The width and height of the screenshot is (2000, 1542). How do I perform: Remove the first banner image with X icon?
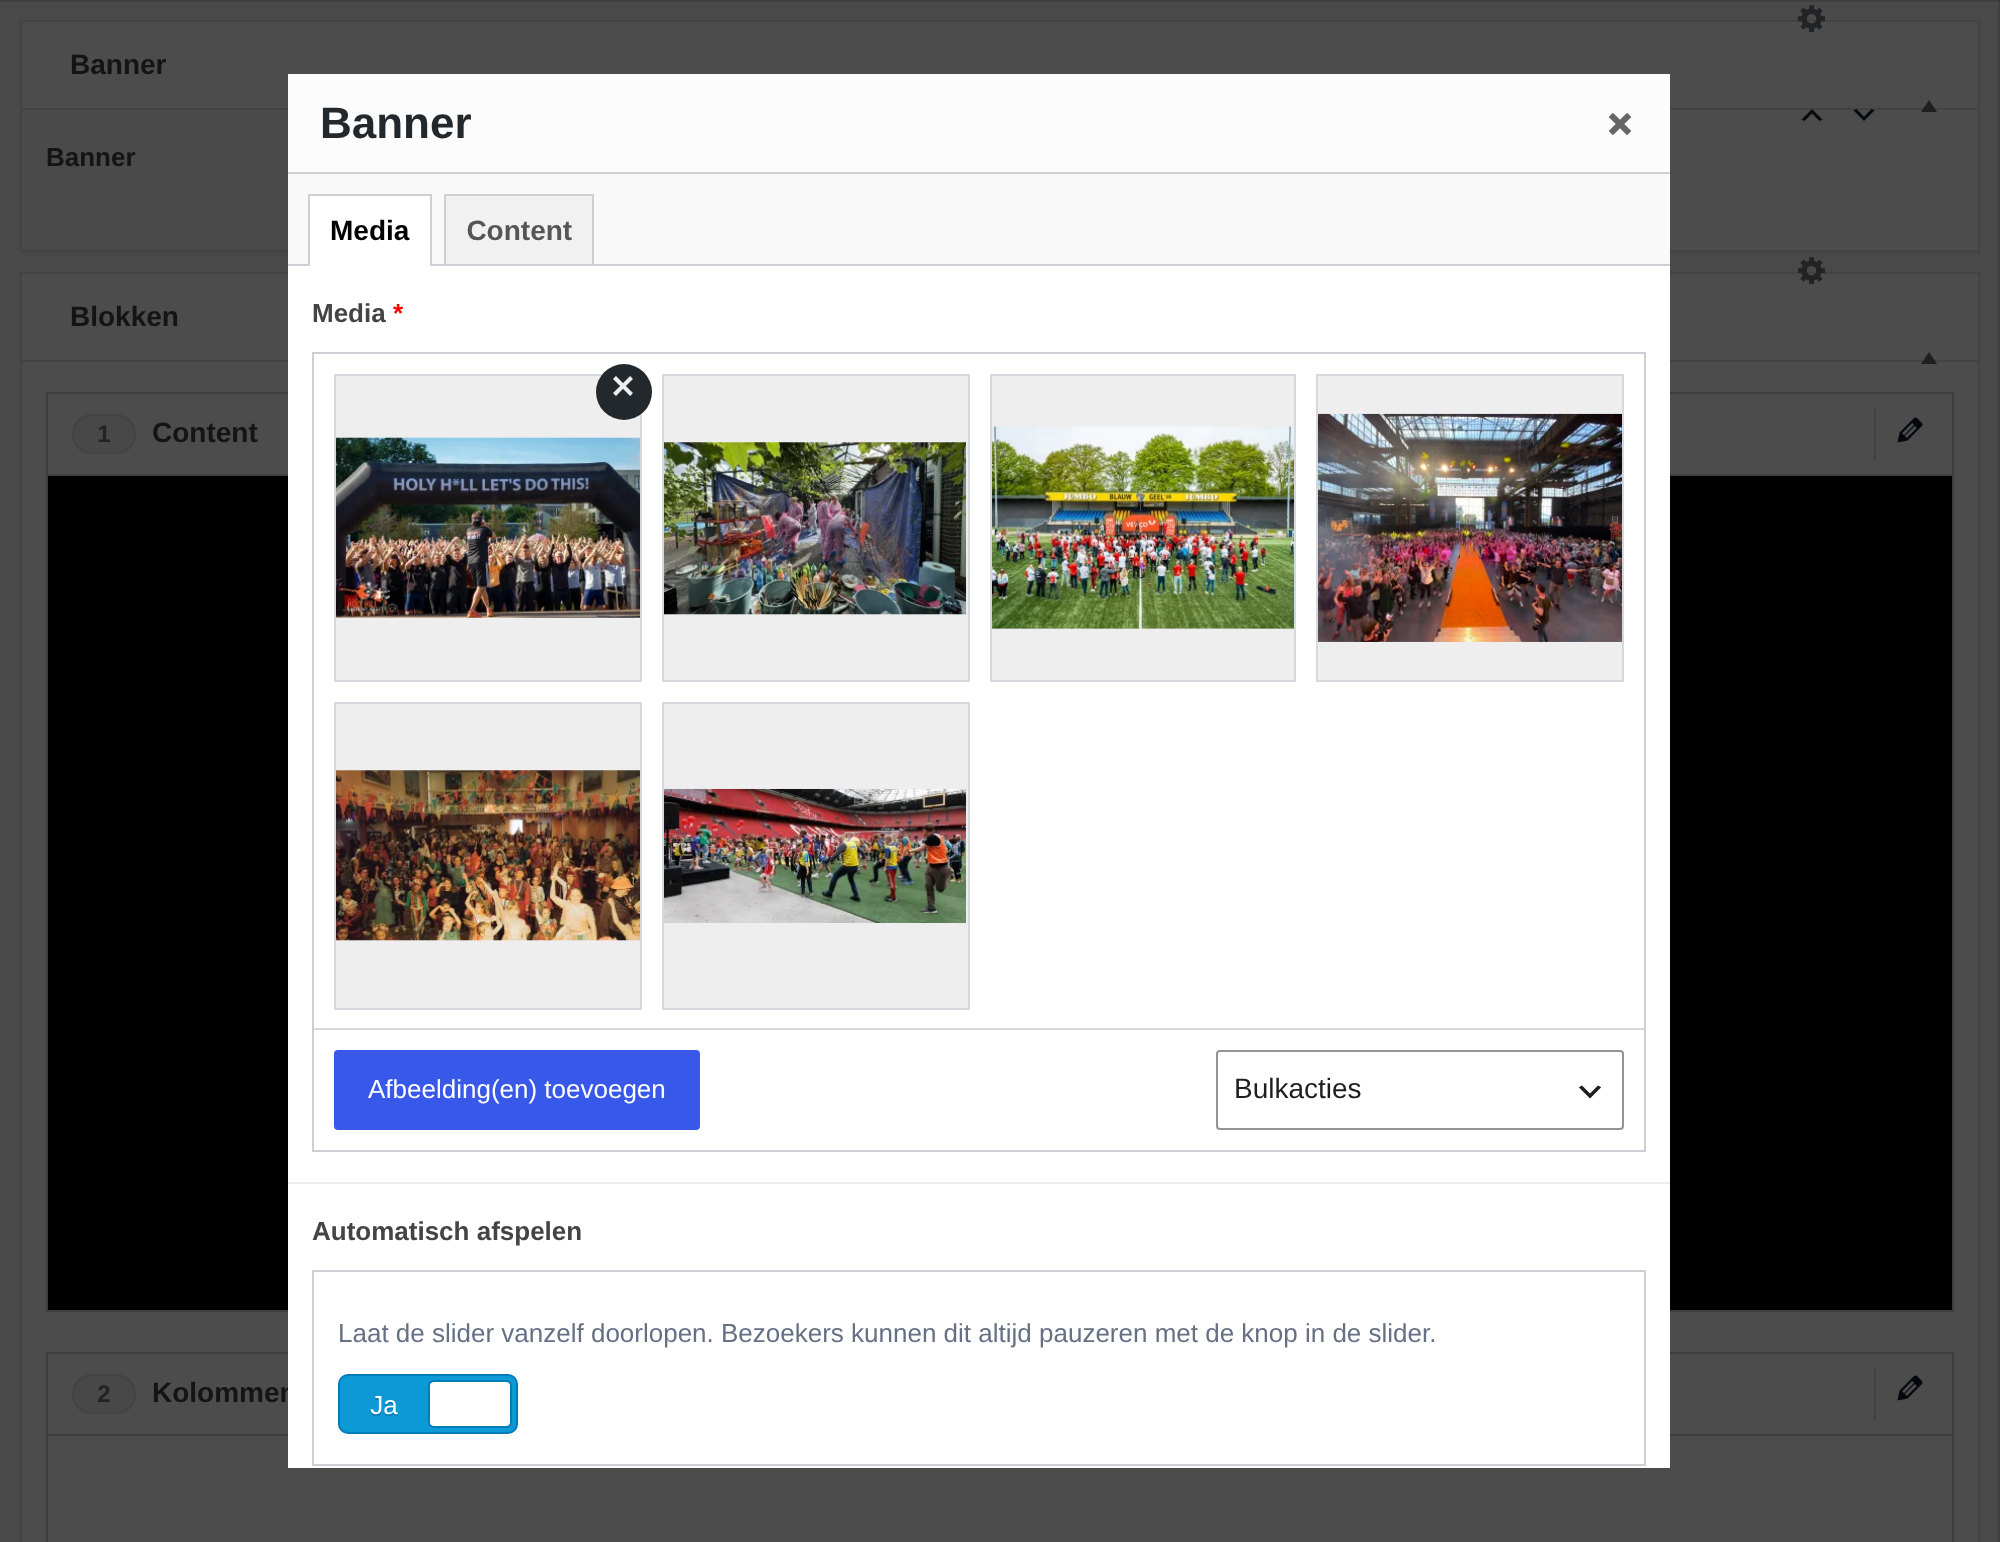pyautogui.click(x=623, y=391)
